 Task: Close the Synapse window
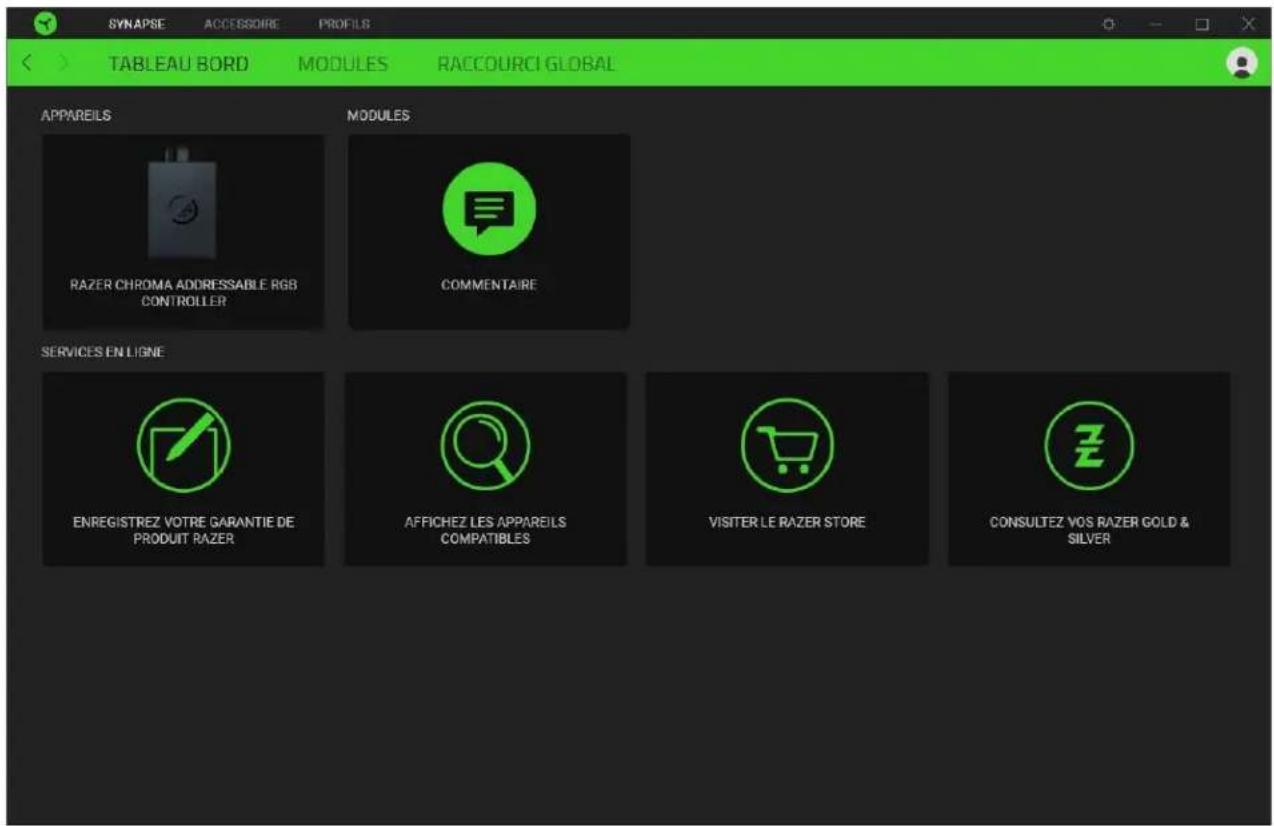(1248, 23)
